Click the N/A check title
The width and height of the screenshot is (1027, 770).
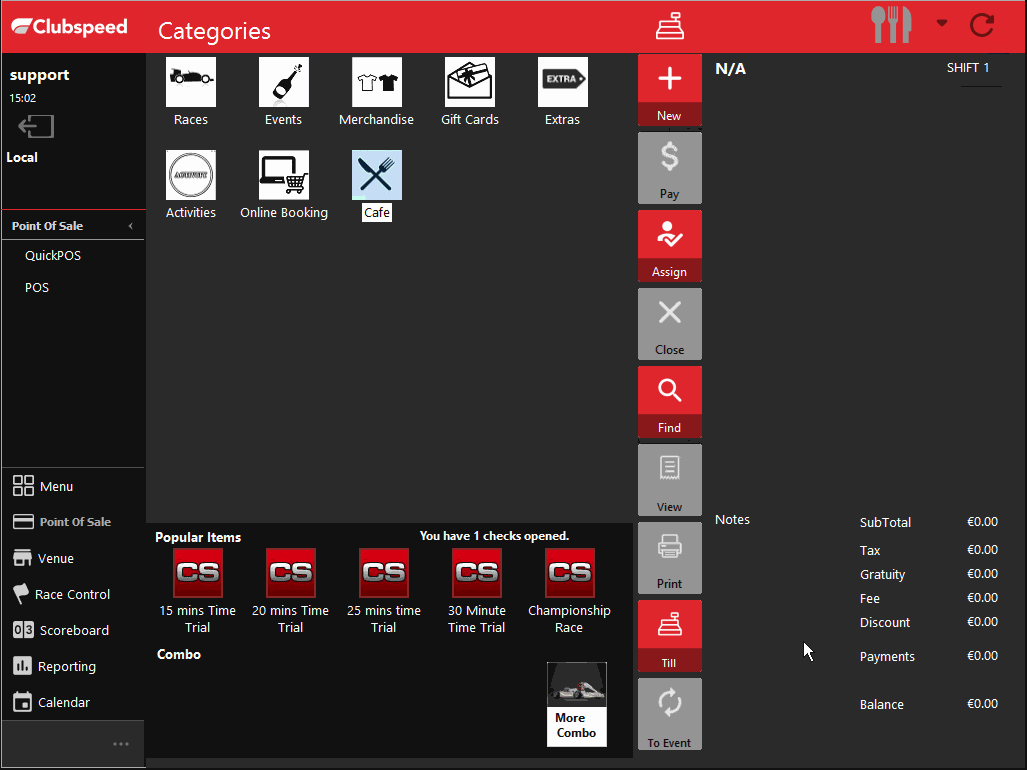[730, 69]
